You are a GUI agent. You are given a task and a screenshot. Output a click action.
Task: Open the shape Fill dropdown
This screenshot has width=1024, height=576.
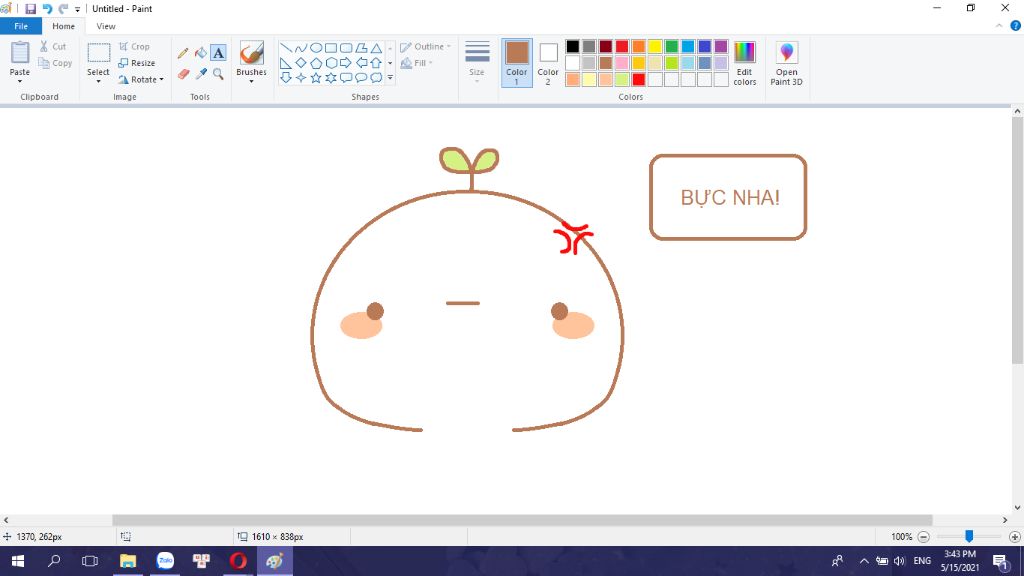417,63
